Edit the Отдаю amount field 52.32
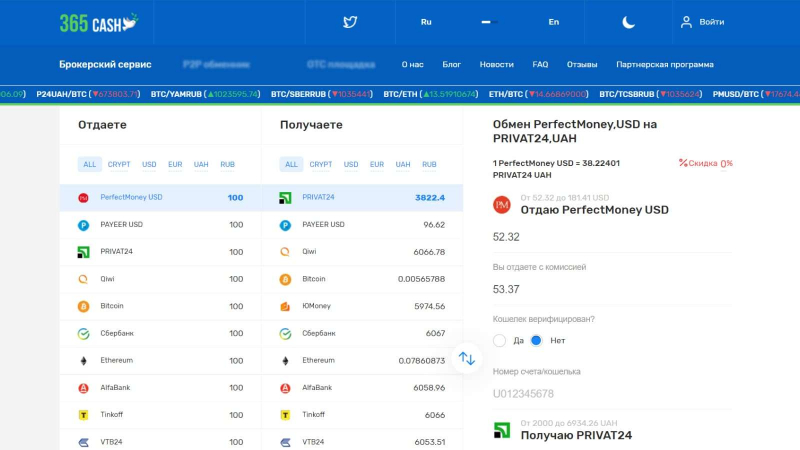This screenshot has height=450, width=800. coord(612,237)
